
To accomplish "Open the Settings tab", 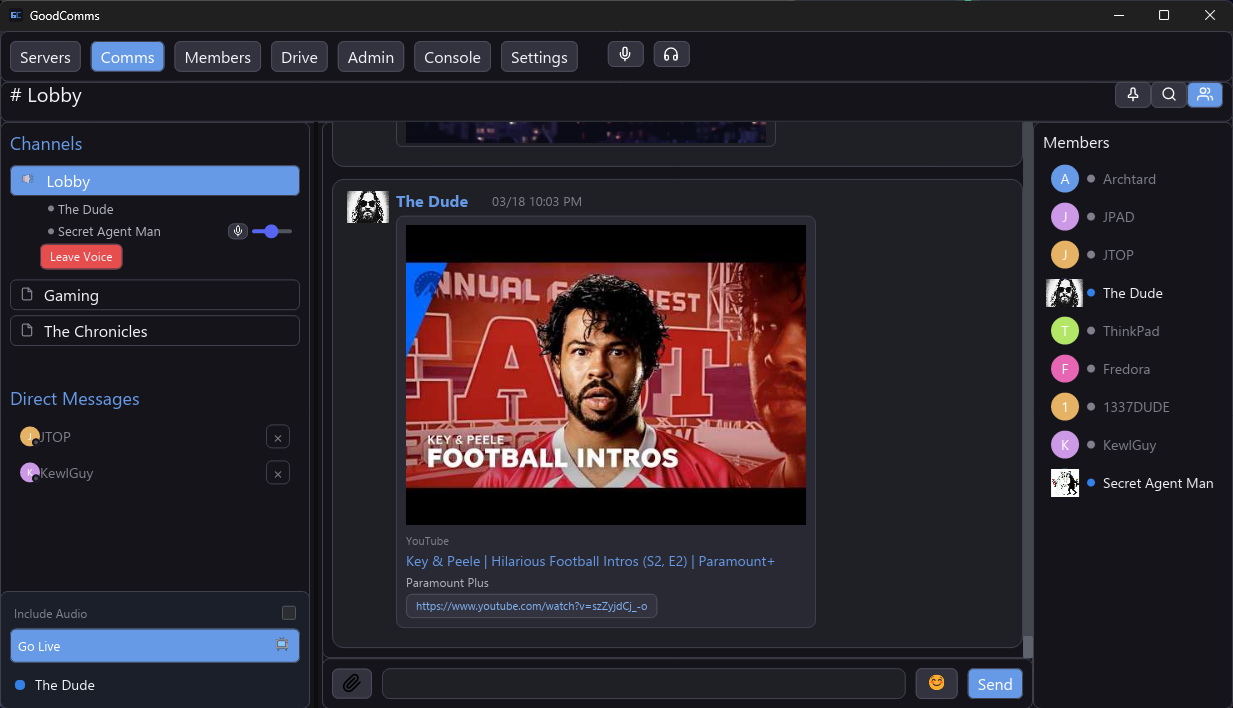I will 539,57.
